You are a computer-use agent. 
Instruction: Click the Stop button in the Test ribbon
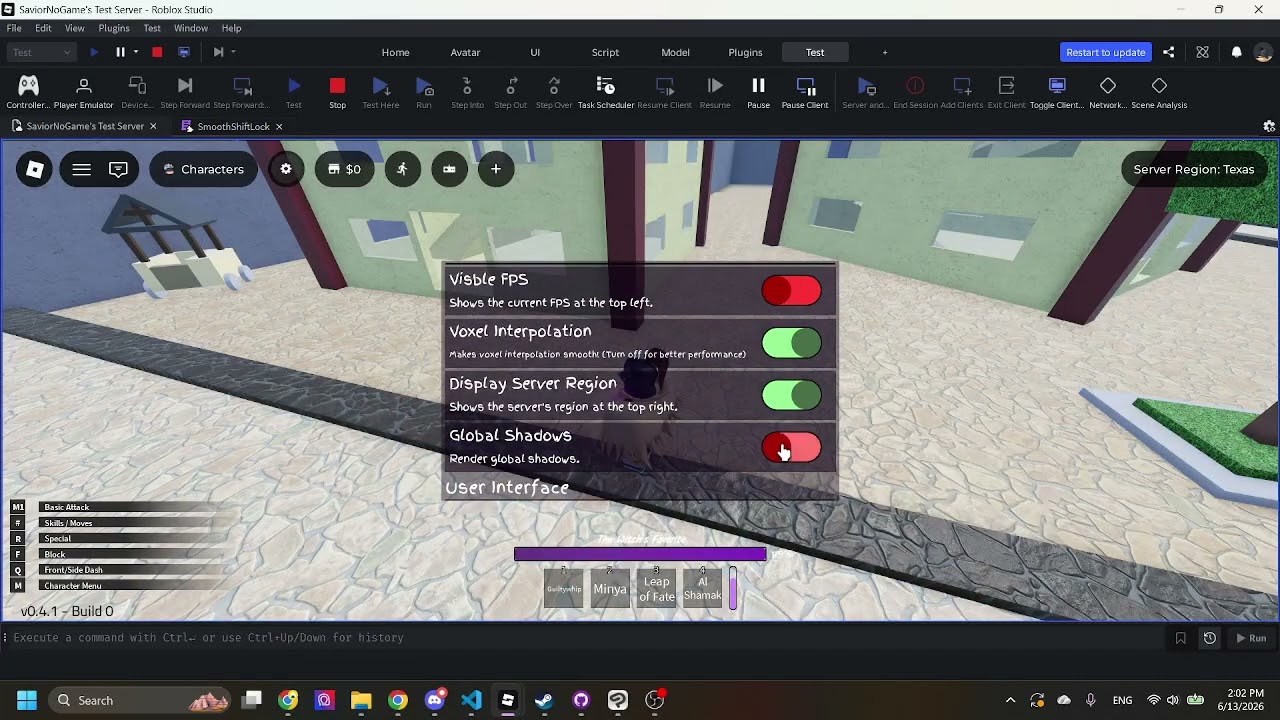337,92
